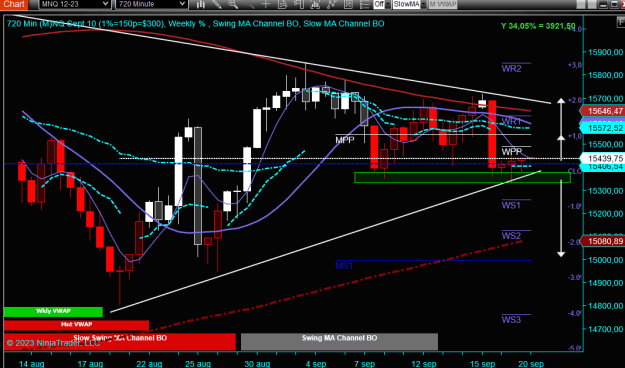The width and height of the screenshot is (625, 368).
Task: Expand the MNQ 12-23 instrument dropdown
Action: pyautogui.click(x=106, y=4)
